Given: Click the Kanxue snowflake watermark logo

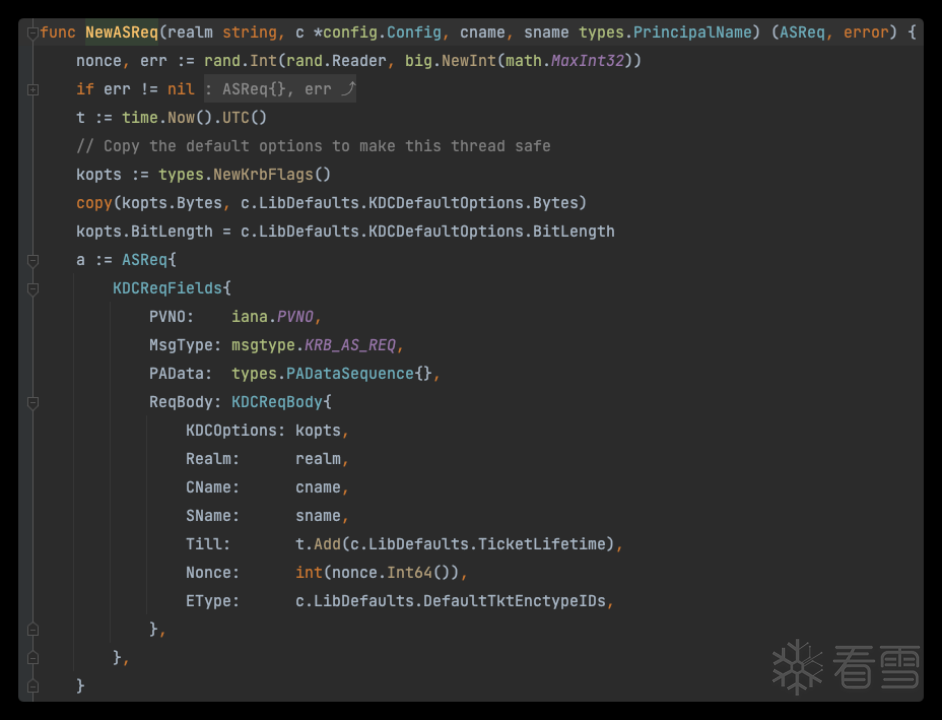Looking at the screenshot, I should click(797, 667).
